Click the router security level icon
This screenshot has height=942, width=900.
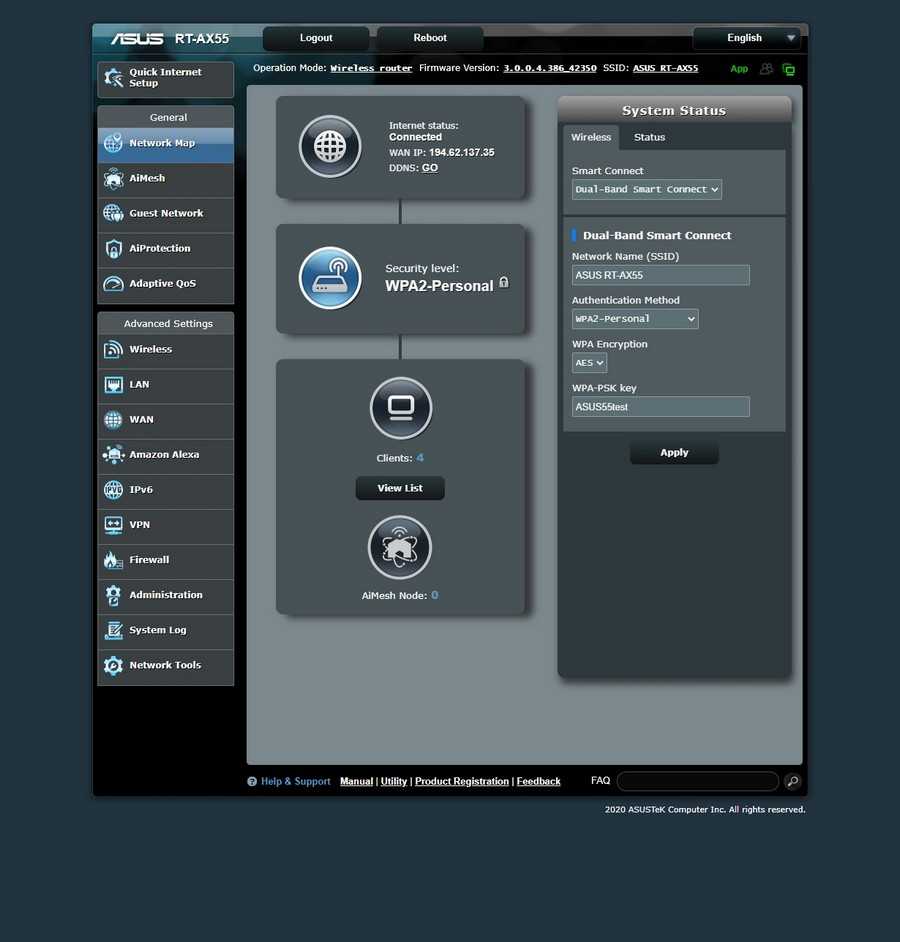point(330,278)
